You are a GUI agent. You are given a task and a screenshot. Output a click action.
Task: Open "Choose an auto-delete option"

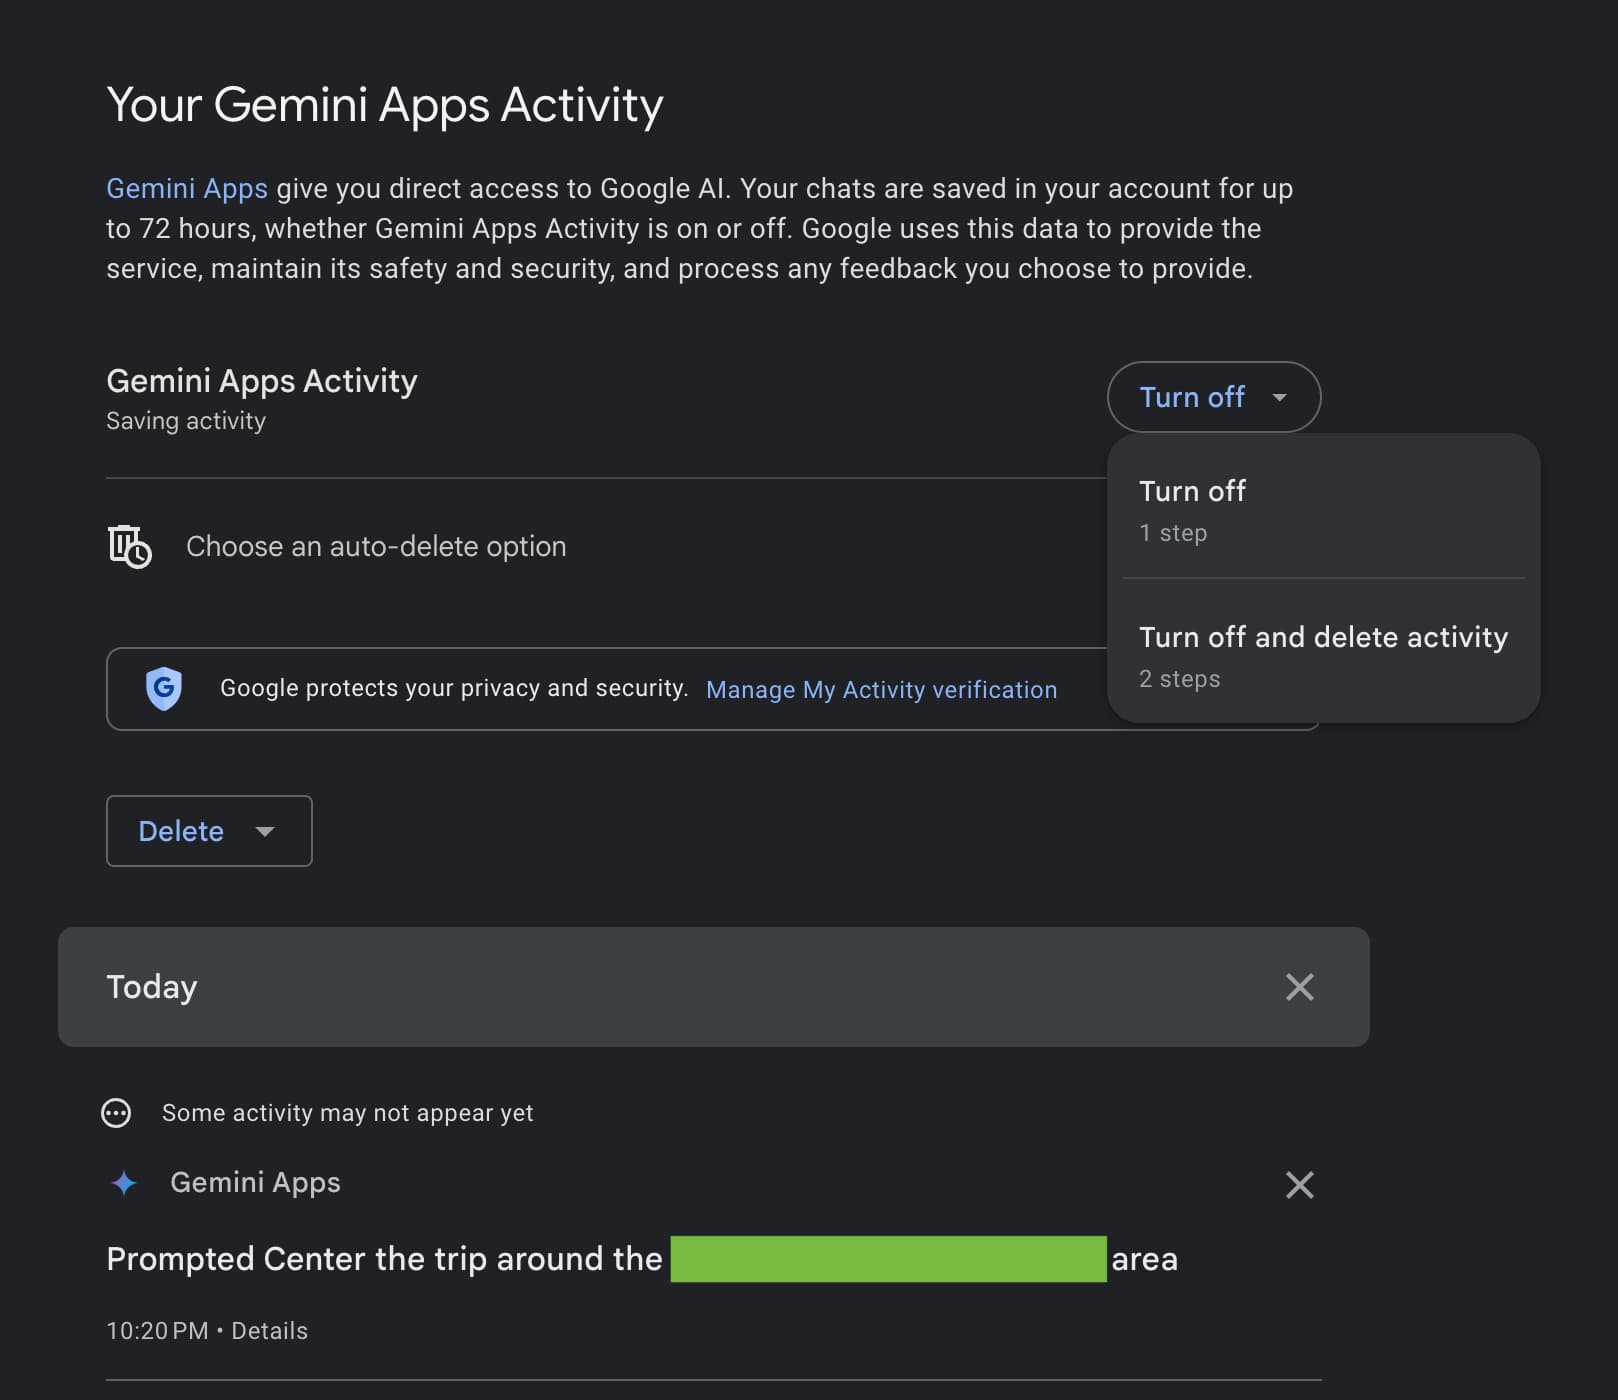point(376,546)
